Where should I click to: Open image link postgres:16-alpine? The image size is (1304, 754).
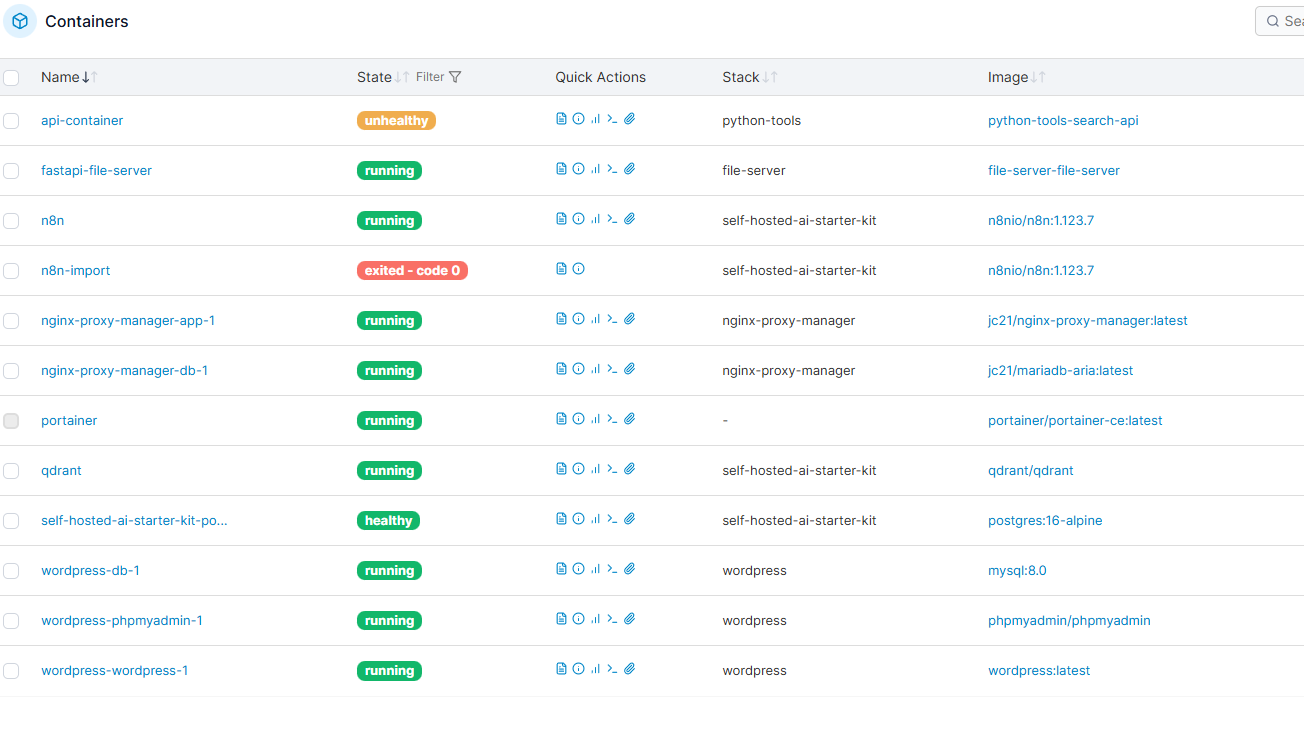pos(1045,521)
